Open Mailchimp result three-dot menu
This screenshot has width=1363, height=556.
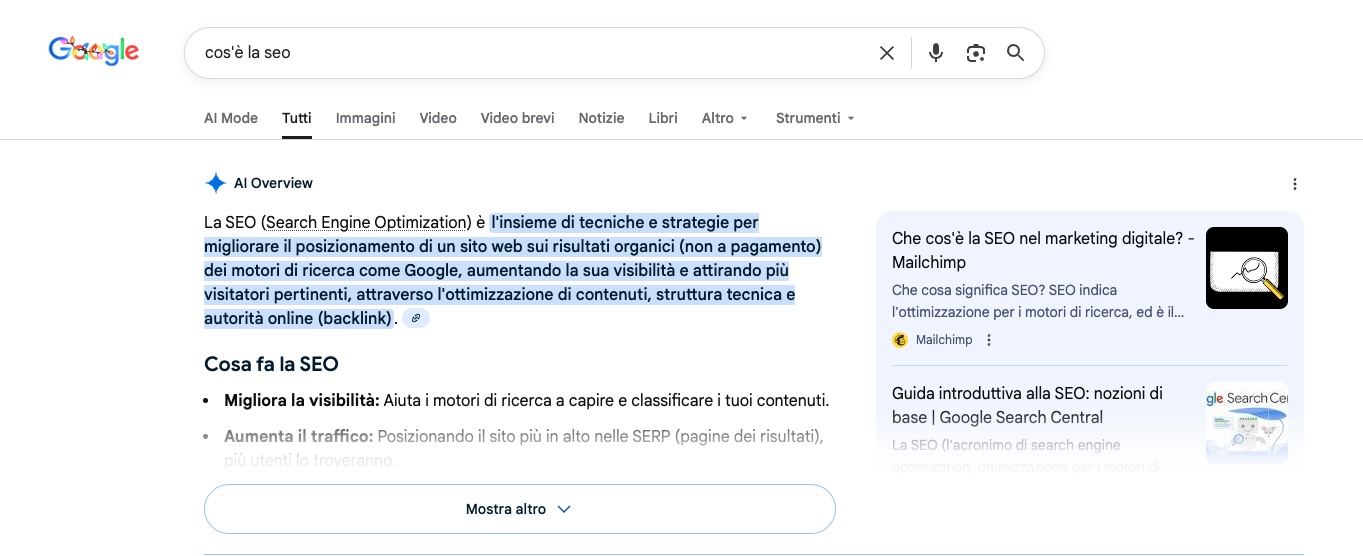click(x=989, y=340)
